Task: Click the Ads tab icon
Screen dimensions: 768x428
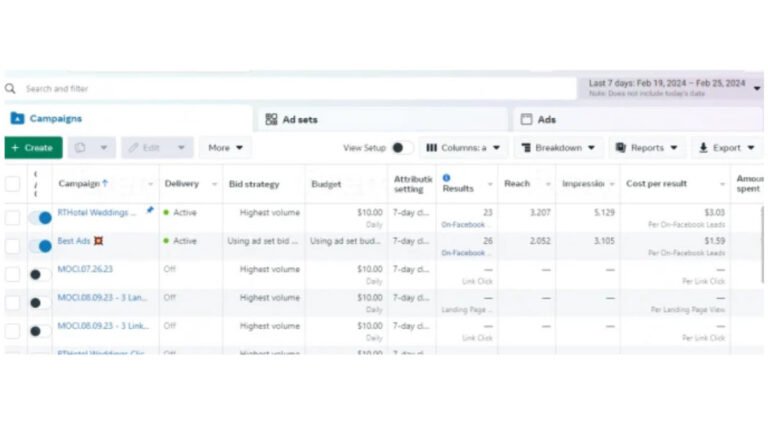Action: coord(526,119)
